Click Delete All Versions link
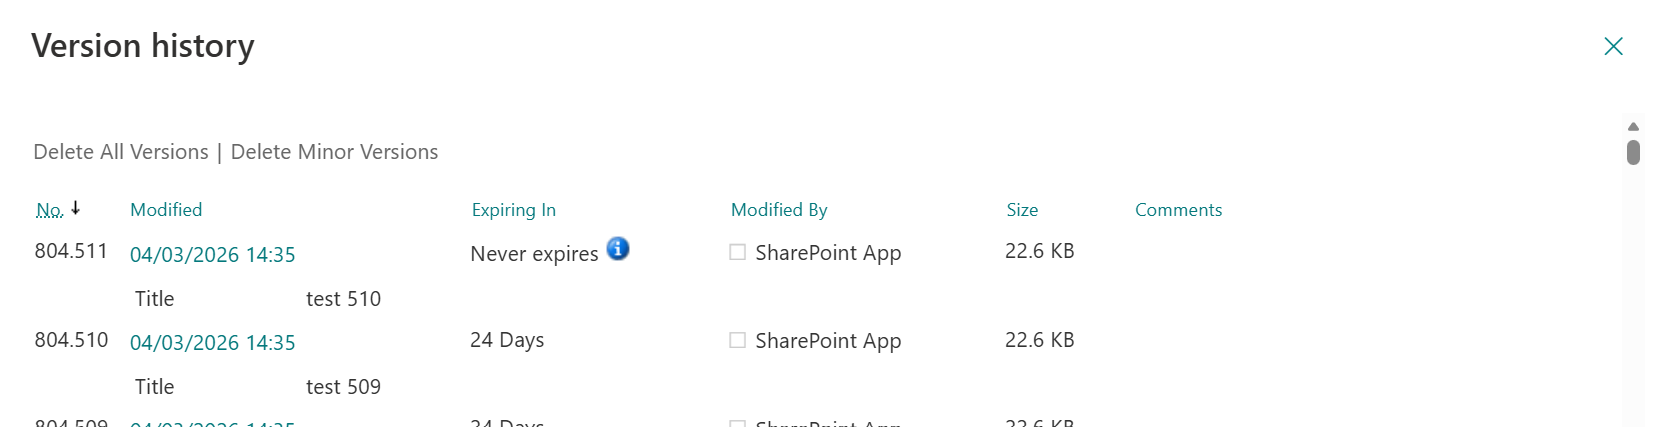Screen dimensions: 1678x427 [x=121, y=152]
